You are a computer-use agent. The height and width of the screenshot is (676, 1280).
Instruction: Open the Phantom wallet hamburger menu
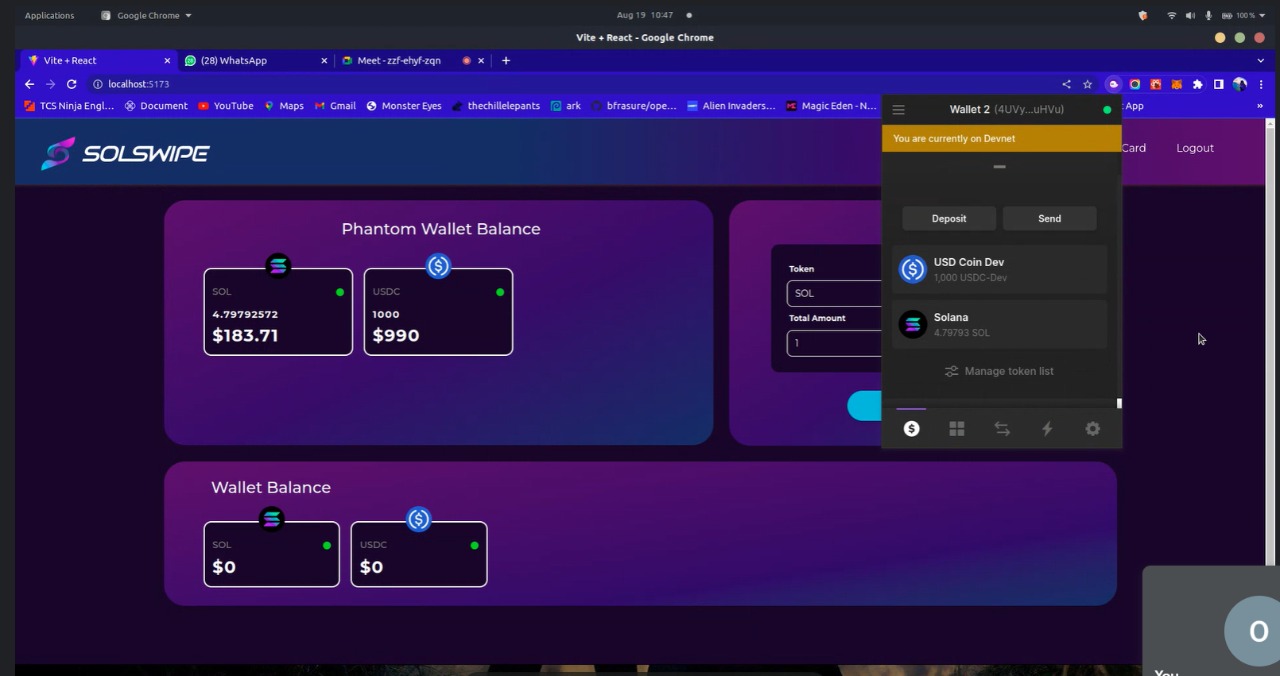click(898, 110)
